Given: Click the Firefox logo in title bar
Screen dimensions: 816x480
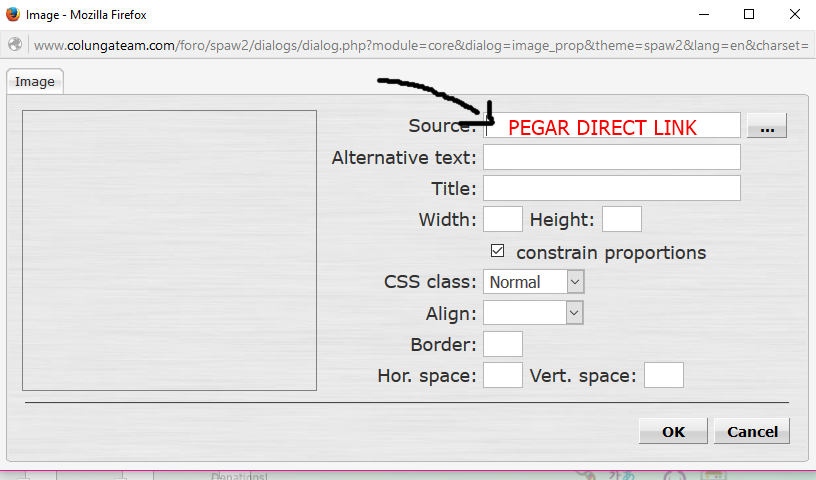Looking at the screenshot, I should pyautogui.click(x=13, y=14).
